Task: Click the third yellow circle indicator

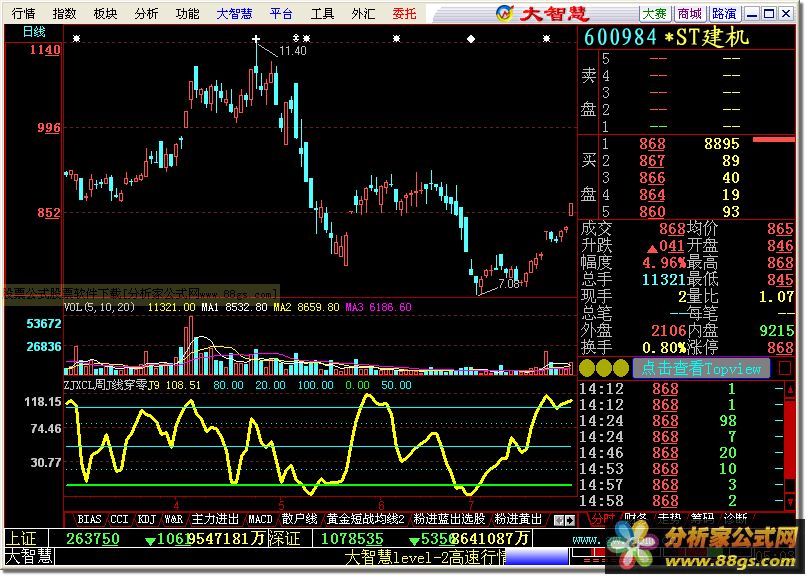Action: (621, 368)
